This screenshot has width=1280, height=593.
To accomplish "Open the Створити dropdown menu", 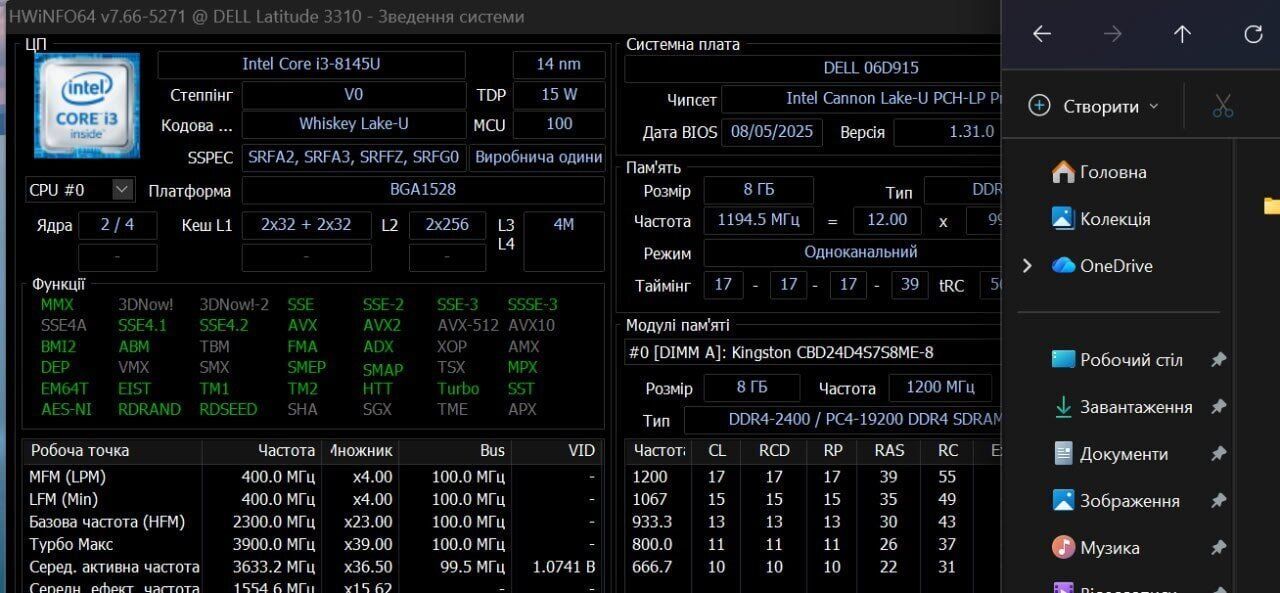I will pyautogui.click(x=1094, y=106).
